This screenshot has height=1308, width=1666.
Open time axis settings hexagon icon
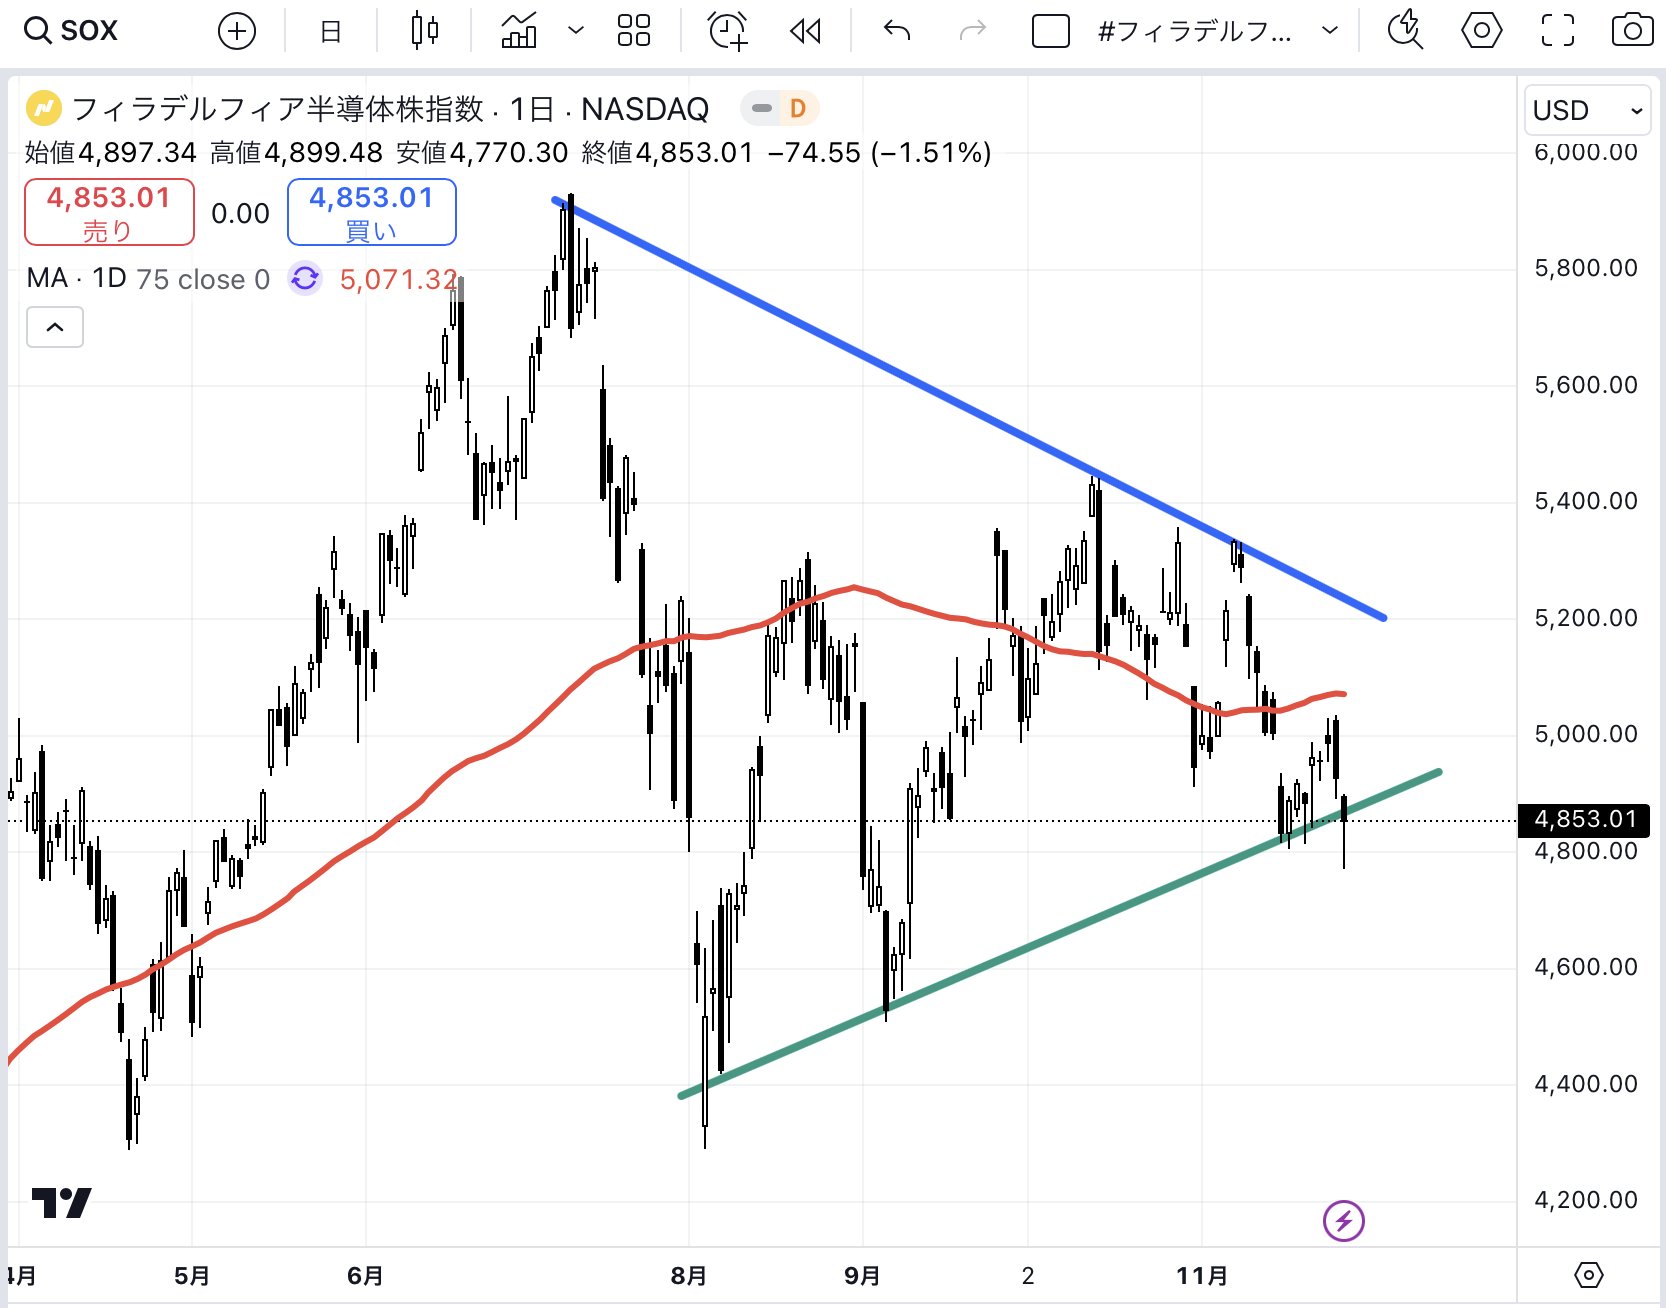coord(1588,1275)
